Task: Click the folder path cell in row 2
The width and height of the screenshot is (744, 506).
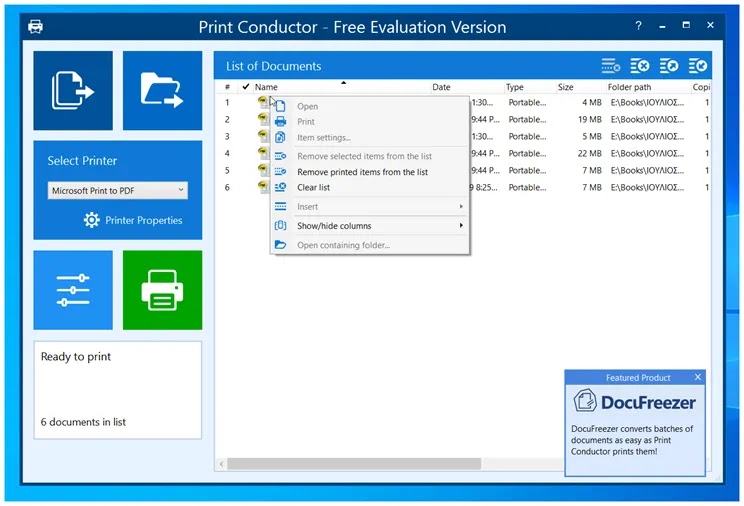Action: click(x=647, y=119)
